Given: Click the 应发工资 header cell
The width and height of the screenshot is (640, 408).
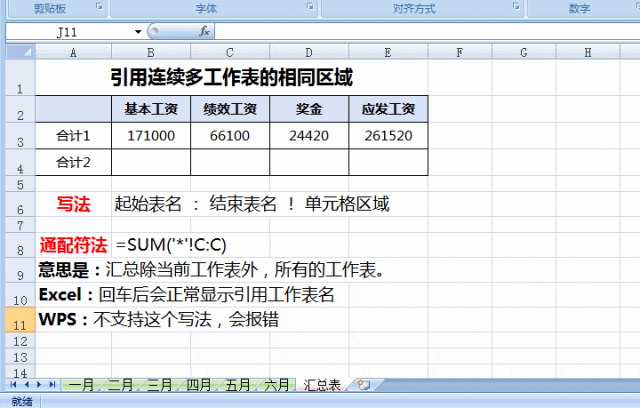Looking at the screenshot, I should click(x=388, y=109).
